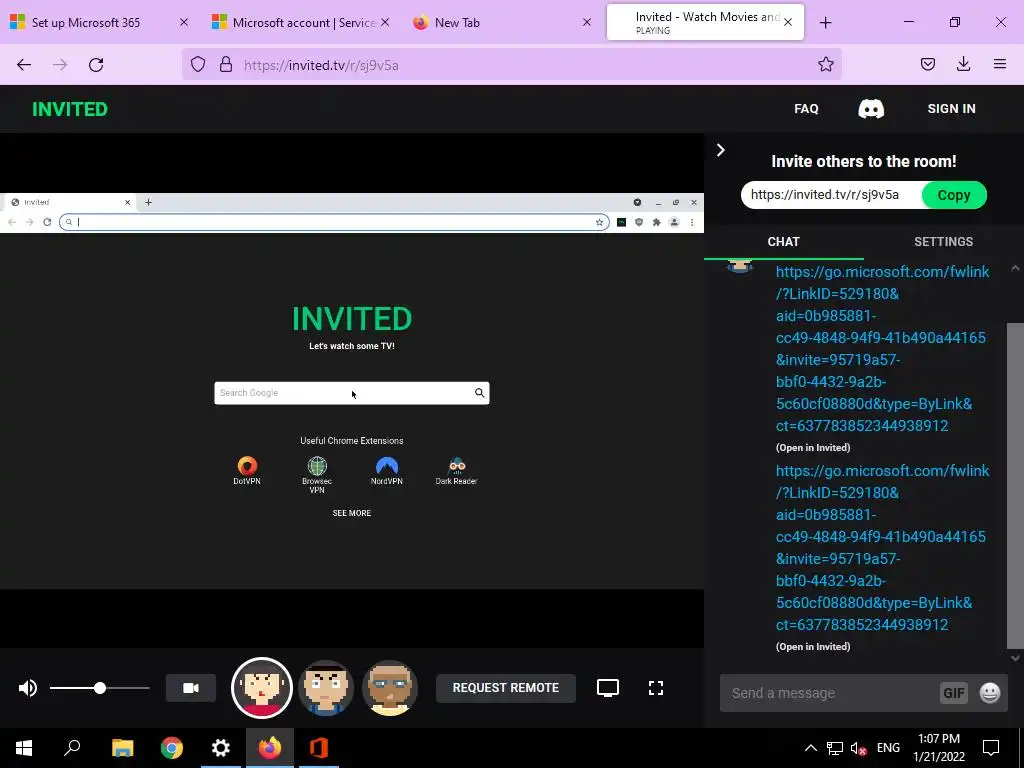The image size is (1024, 768).
Task: Adjust the volume slider
Action: click(99, 688)
